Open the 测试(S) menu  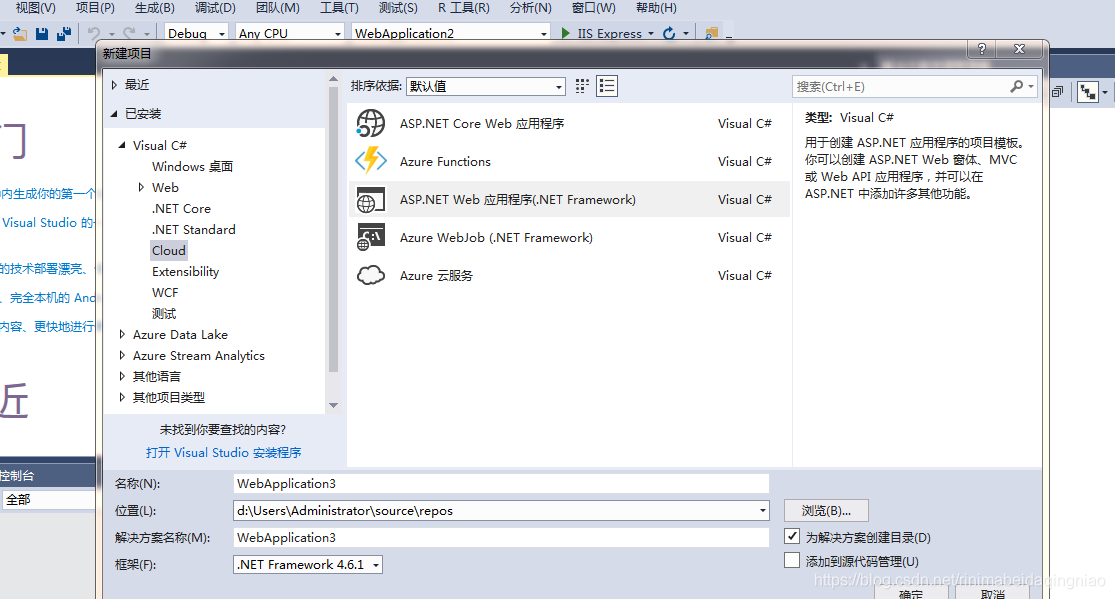point(398,8)
